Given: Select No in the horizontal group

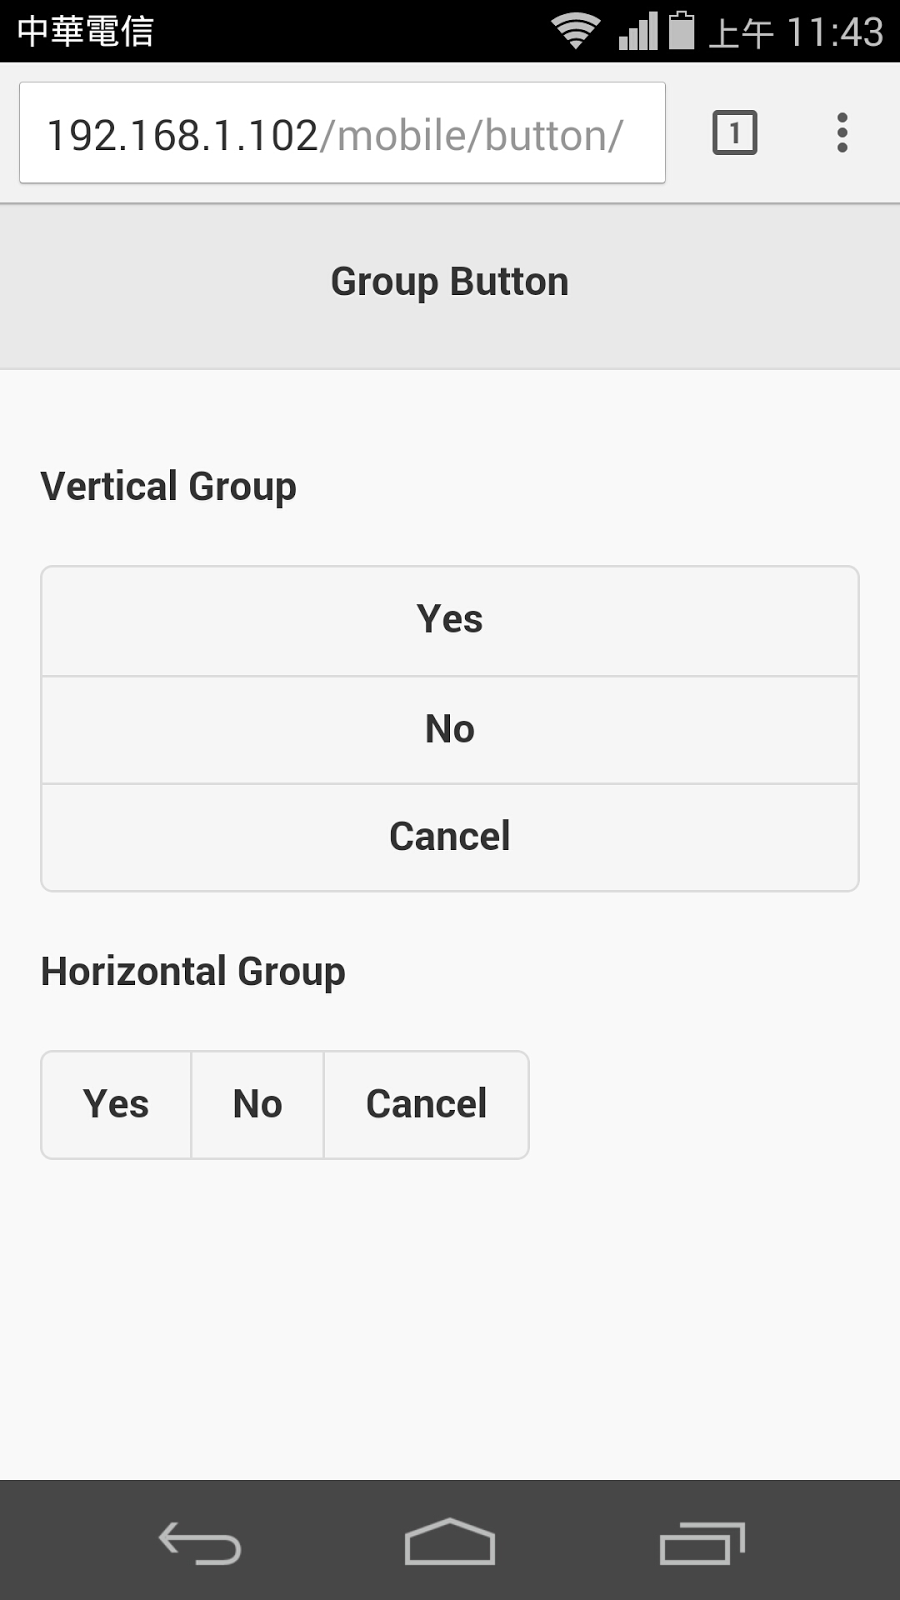Looking at the screenshot, I should click(257, 1105).
